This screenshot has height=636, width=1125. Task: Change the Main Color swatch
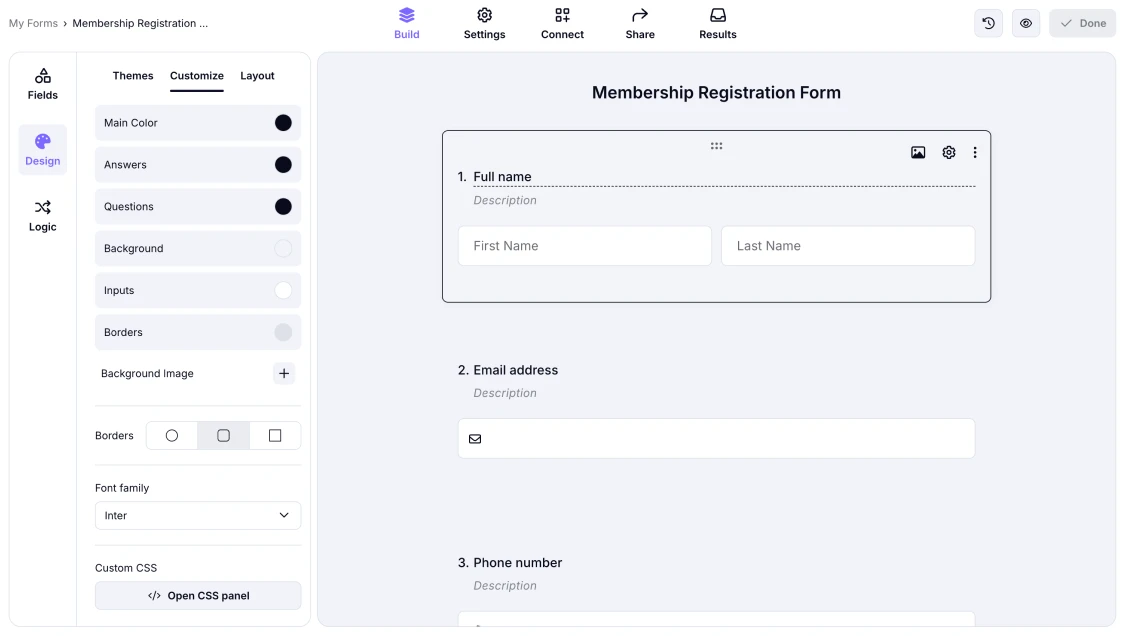[x=283, y=123]
